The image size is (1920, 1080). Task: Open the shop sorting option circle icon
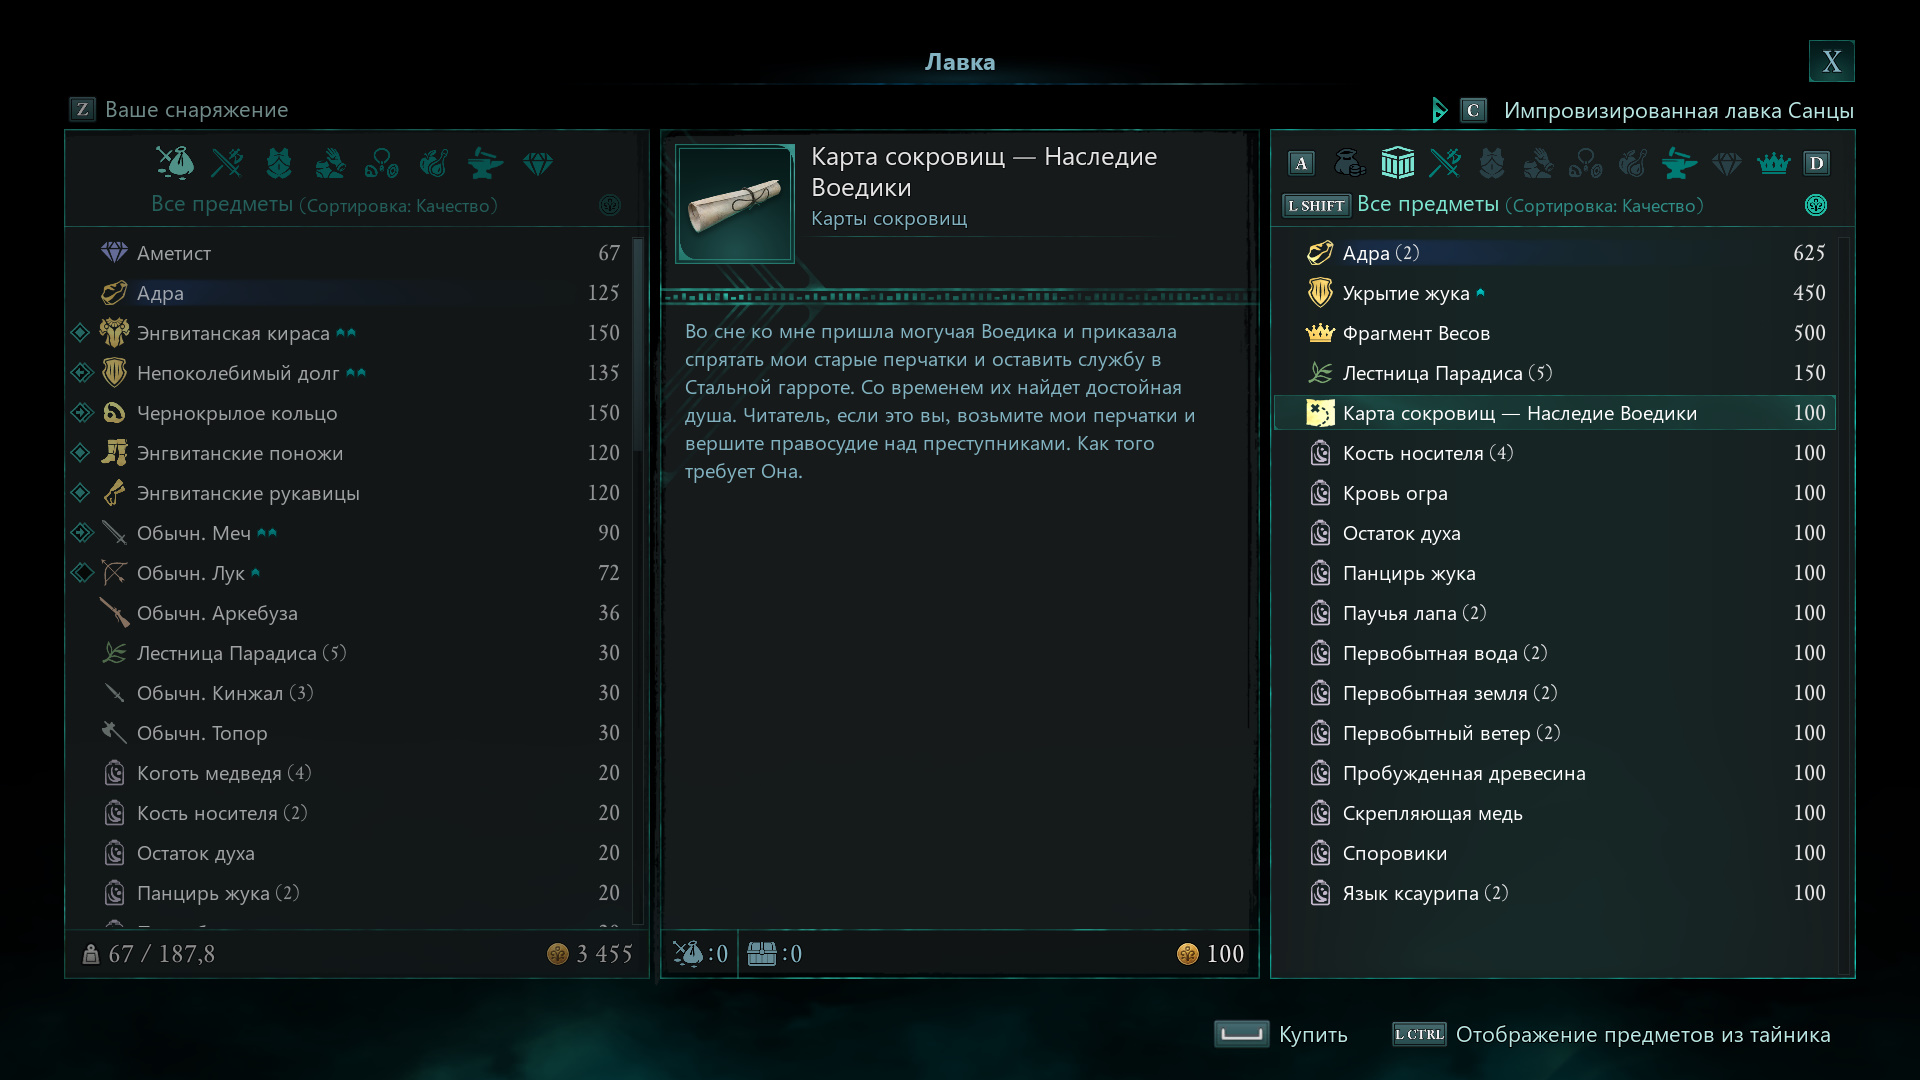pyautogui.click(x=1816, y=205)
